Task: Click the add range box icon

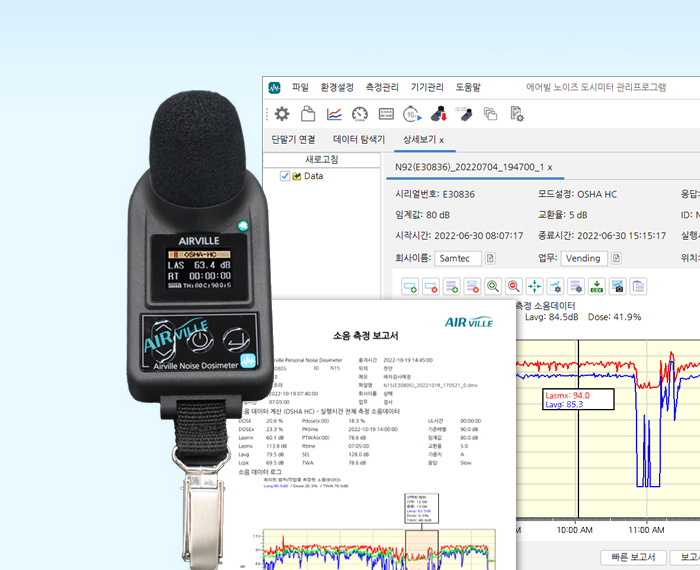Action: 410,287
